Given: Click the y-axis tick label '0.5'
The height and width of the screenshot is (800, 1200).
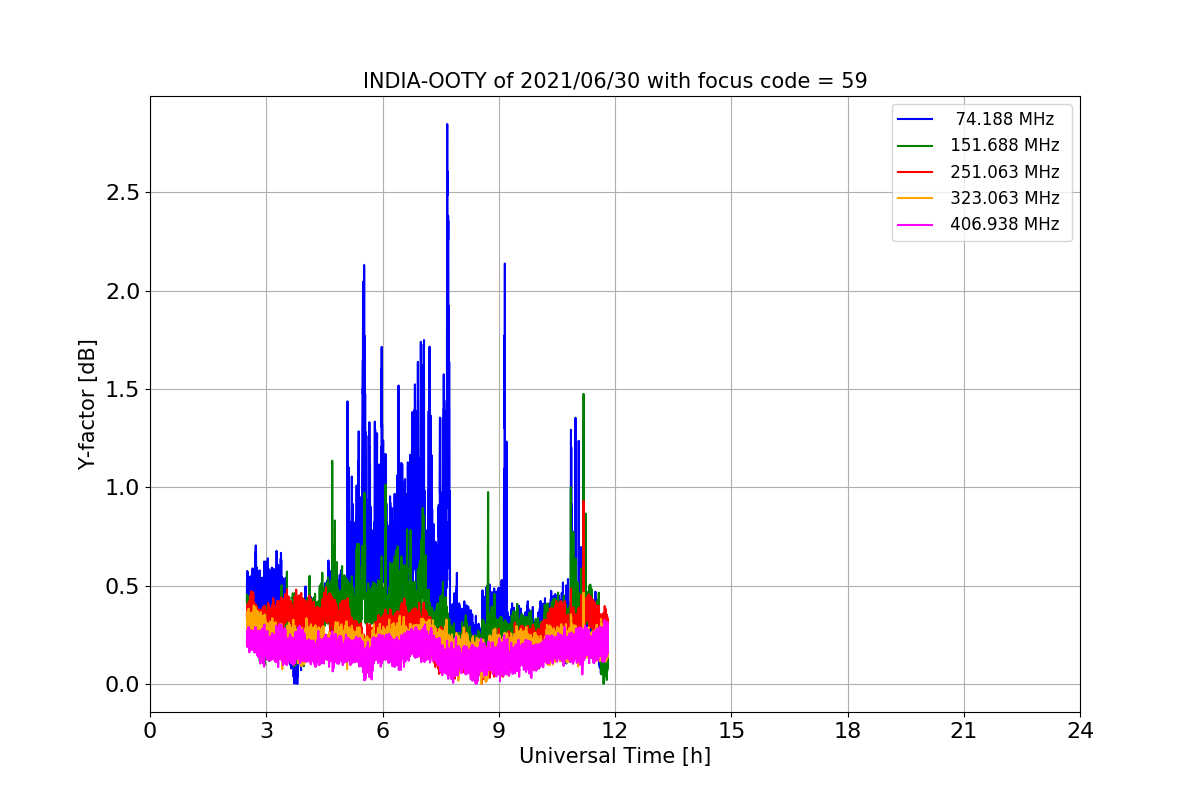Looking at the screenshot, I should point(124,587).
